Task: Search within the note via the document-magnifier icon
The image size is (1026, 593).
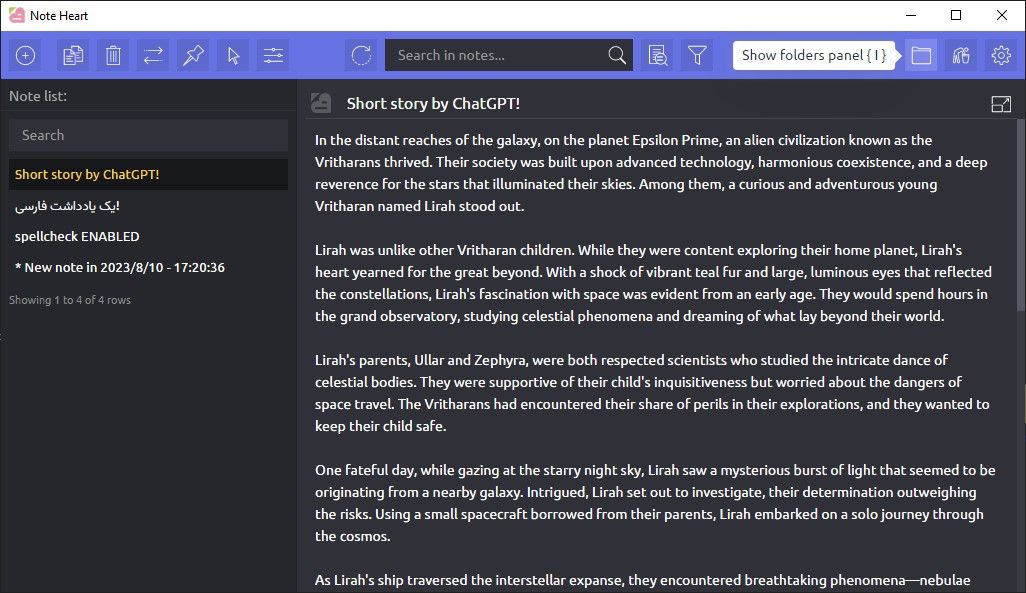Action: [657, 55]
